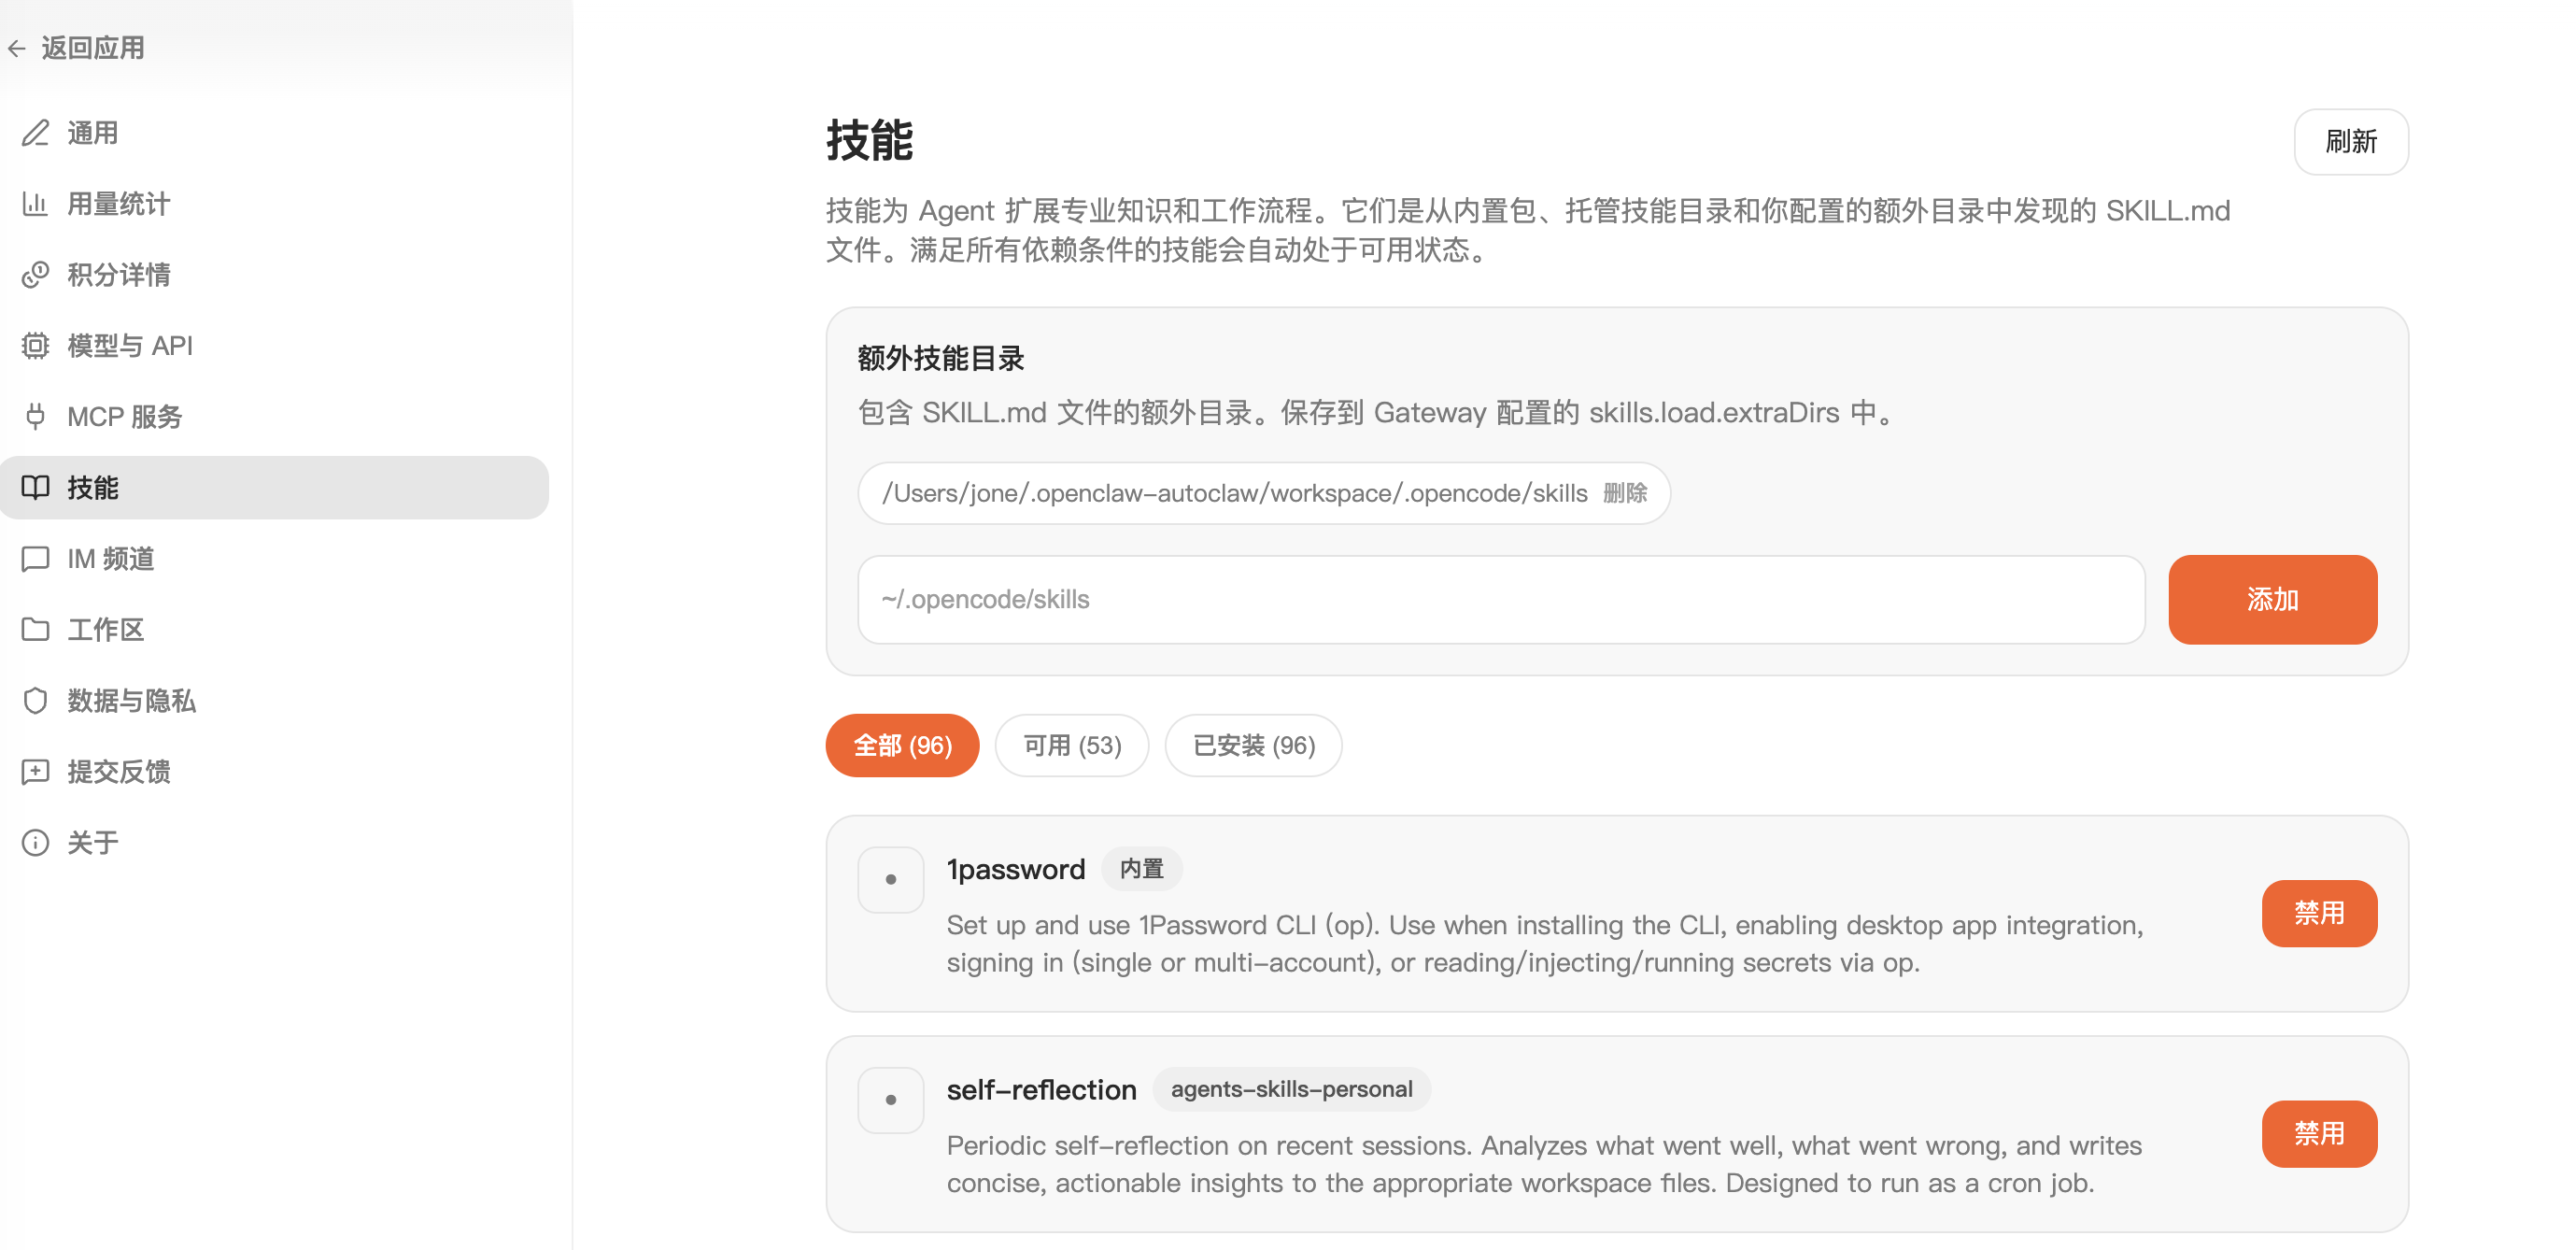Select the 技能 sidebar item
The image size is (2576, 1250).
(274, 487)
